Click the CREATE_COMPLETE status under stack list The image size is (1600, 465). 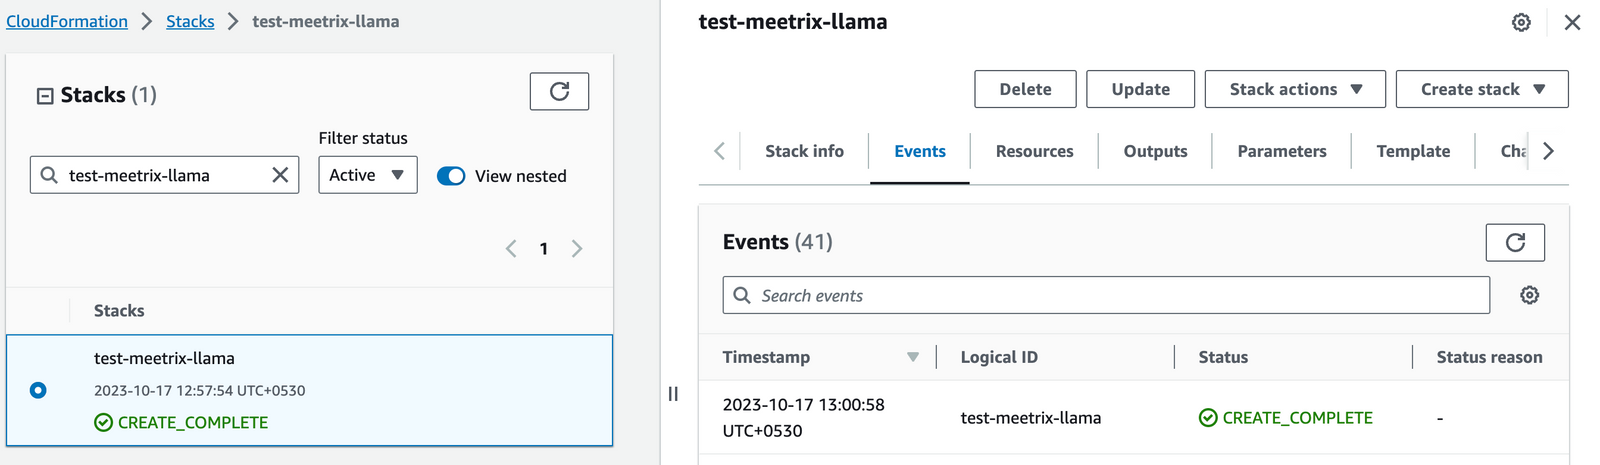pos(181,422)
